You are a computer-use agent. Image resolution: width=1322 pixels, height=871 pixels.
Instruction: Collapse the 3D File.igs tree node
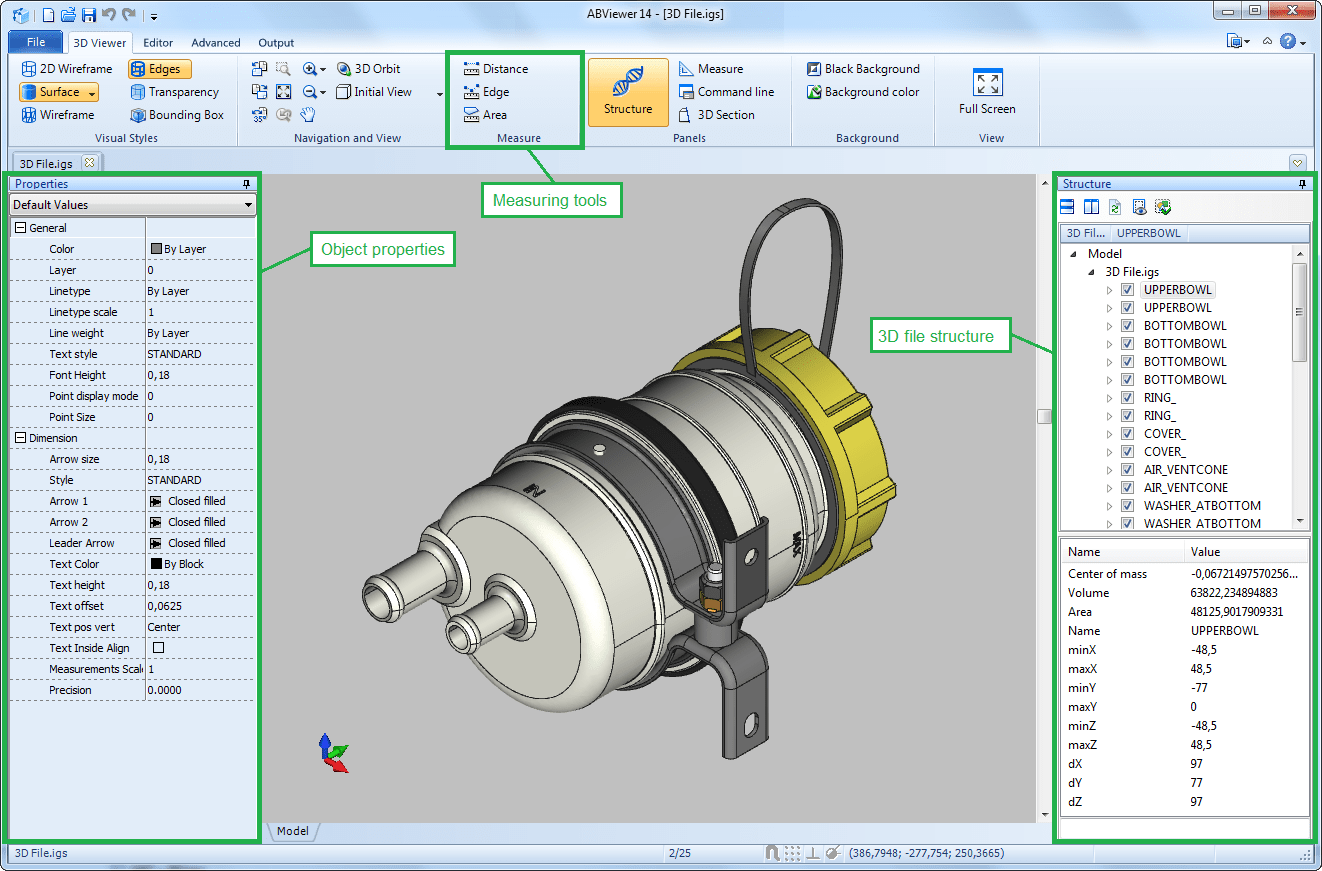(x=1090, y=271)
